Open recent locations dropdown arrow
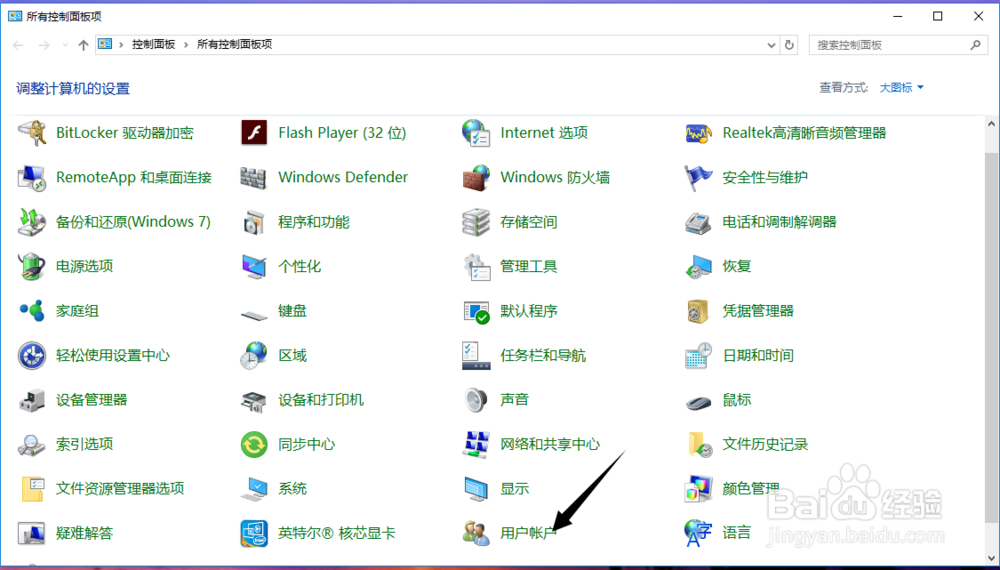 tap(65, 45)
